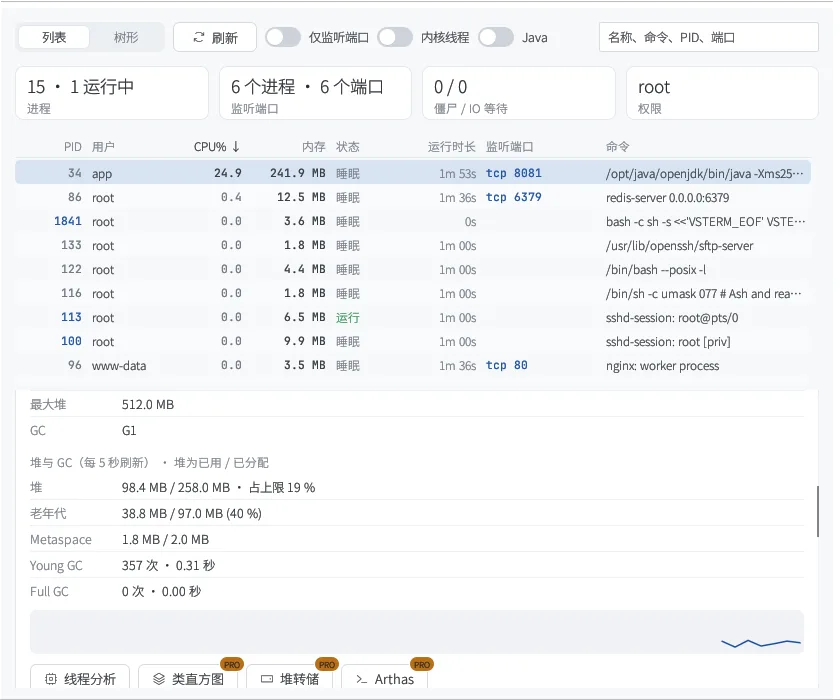Click the PID 100 link
The width and height of the screenshot is (840, 700).
pyautogui.click(x=71, y=341)
